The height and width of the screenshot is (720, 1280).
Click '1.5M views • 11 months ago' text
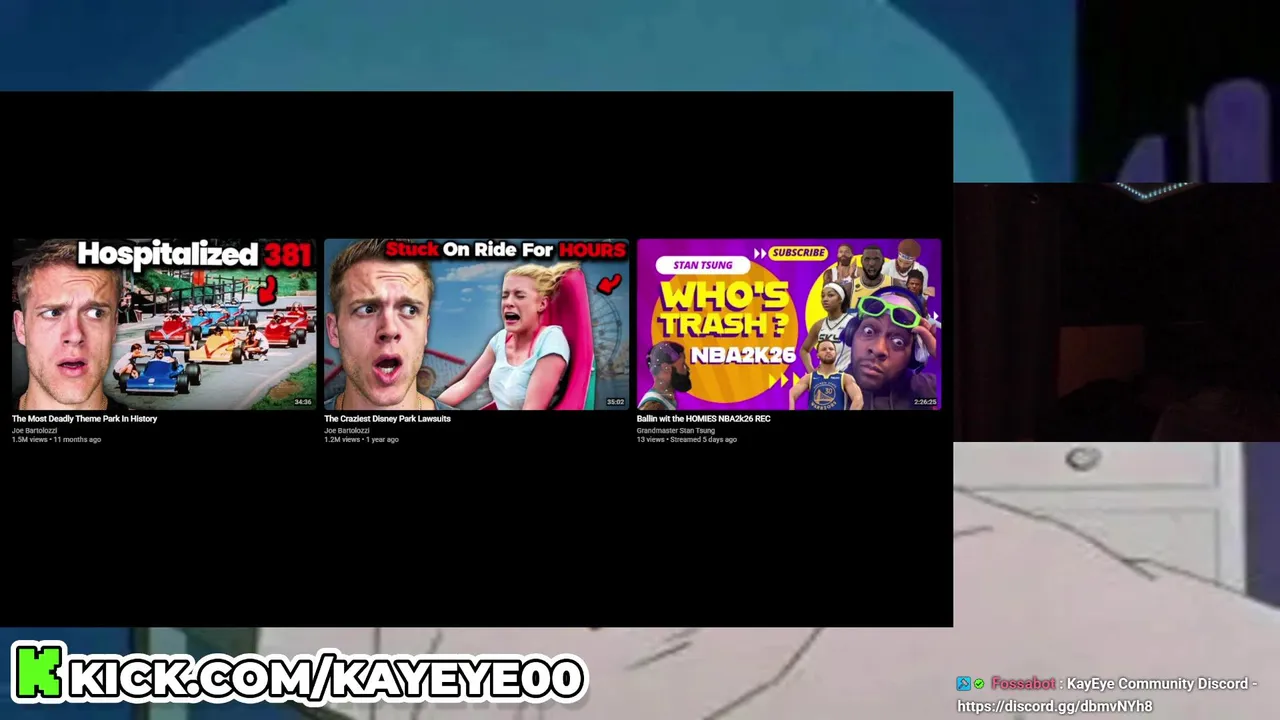click(56, 440)
